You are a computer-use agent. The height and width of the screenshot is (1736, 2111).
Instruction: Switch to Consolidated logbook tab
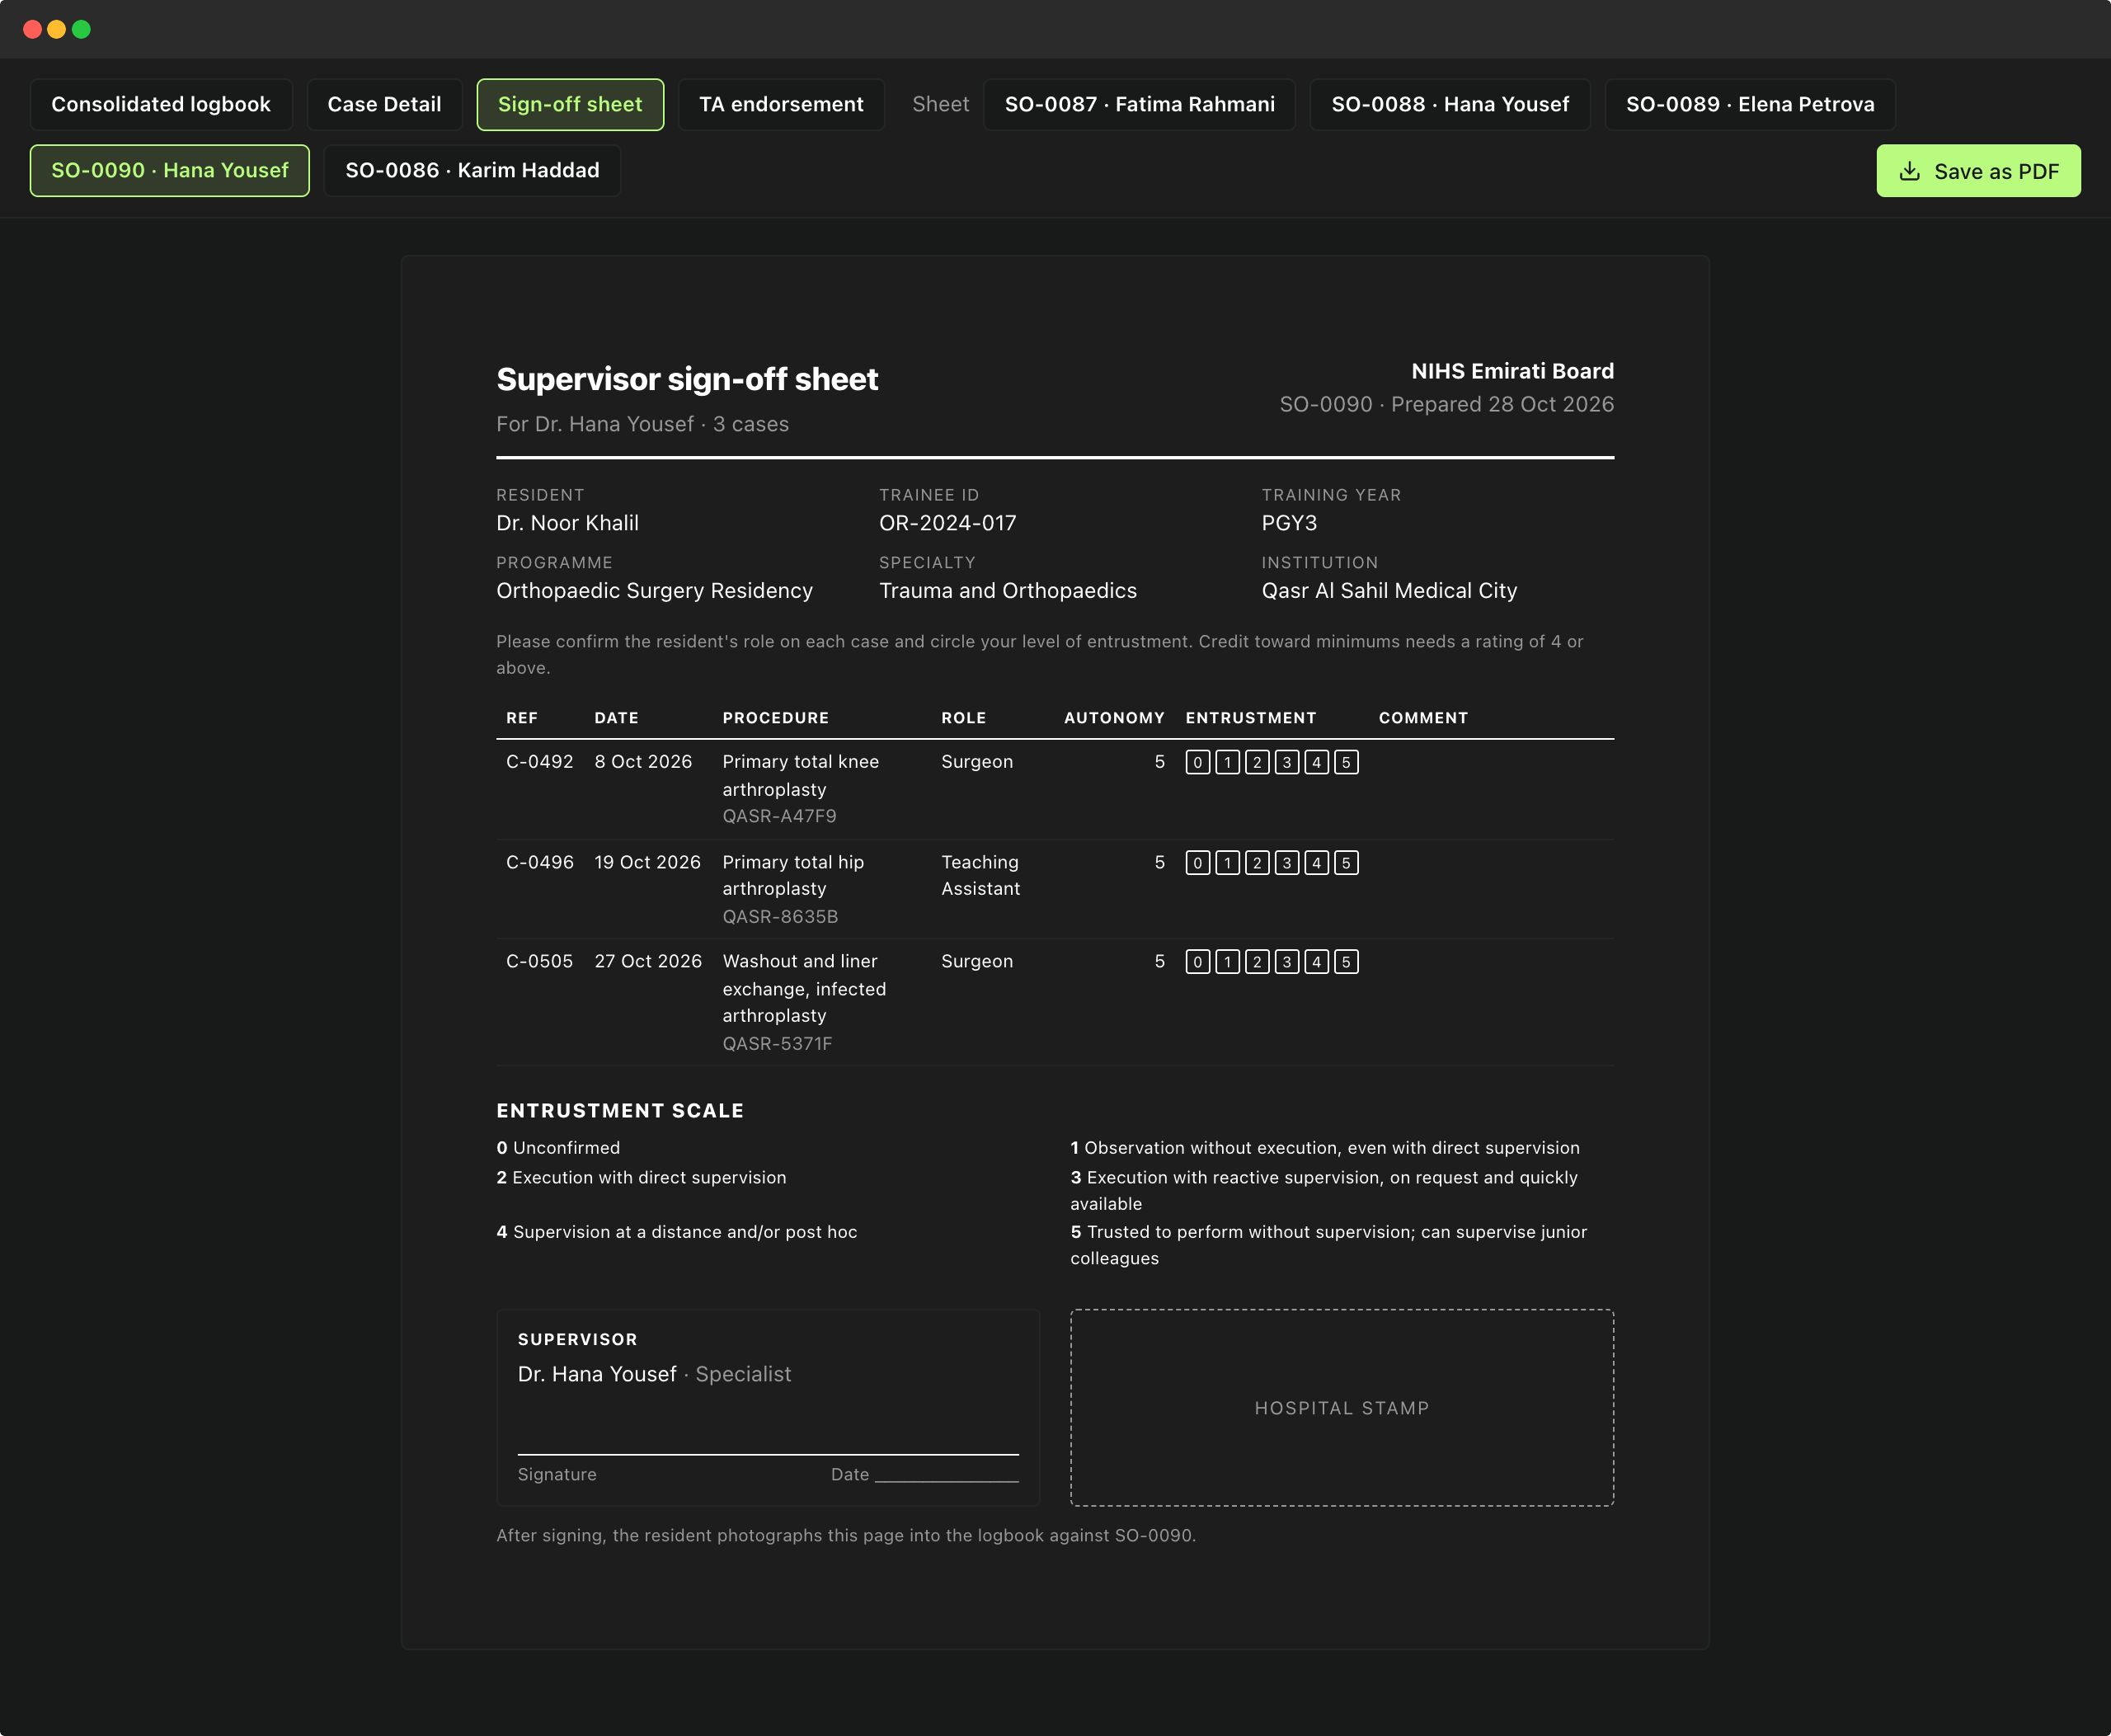161,104
